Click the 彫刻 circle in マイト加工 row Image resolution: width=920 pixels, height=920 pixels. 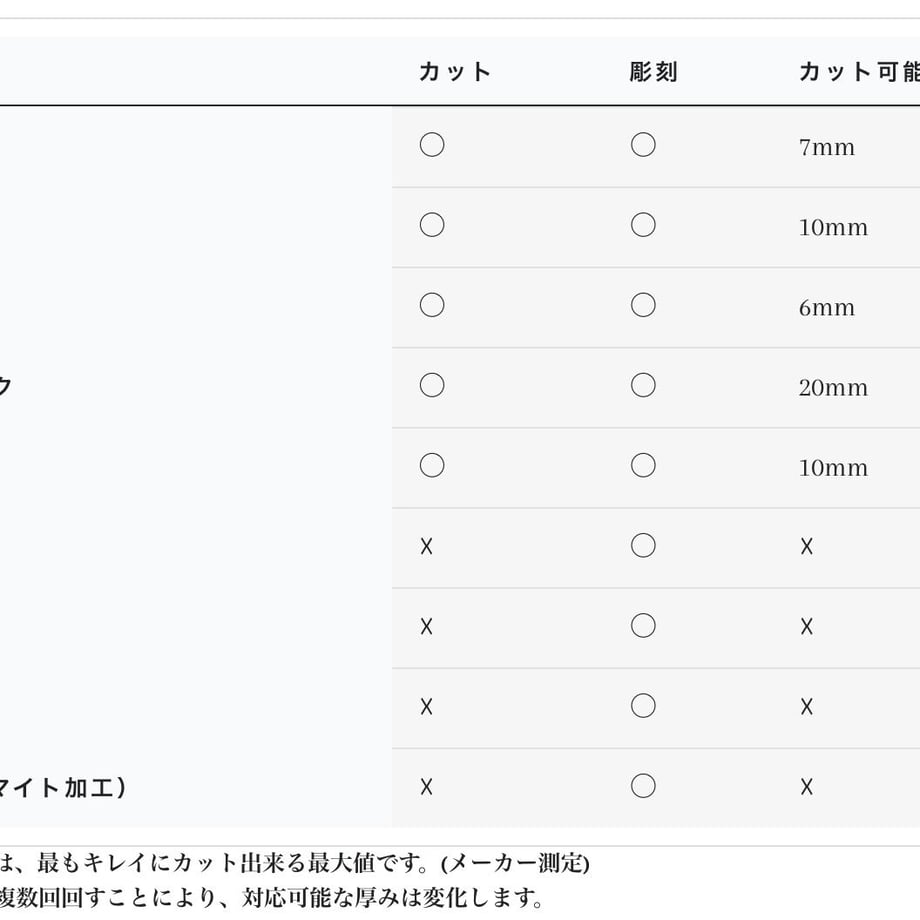pyautogui.click(x=643, y=786)
